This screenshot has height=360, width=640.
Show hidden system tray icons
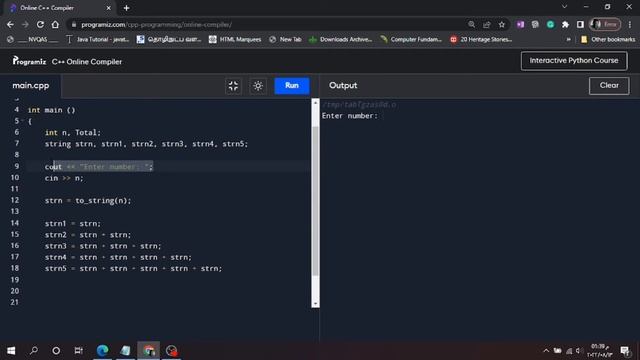coord(546,351)
